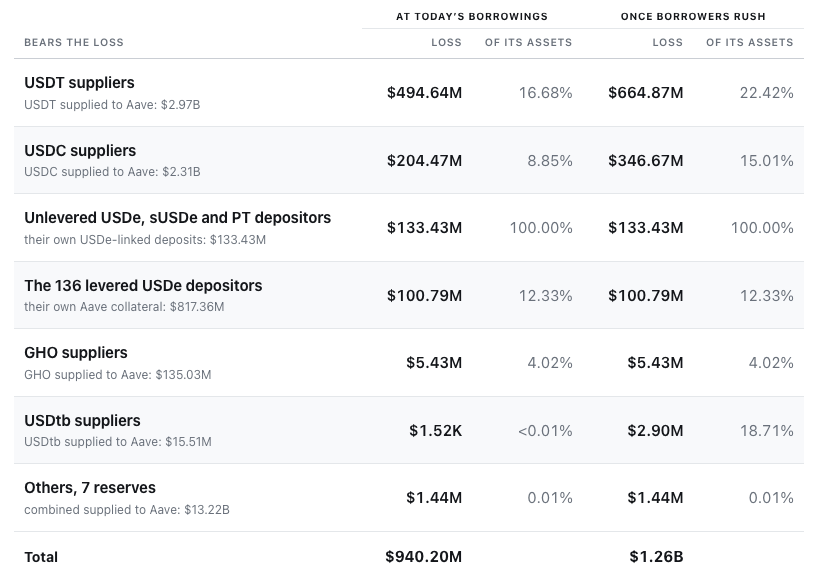
Task: Click the Total row label
Action: [x=41, y=557]
